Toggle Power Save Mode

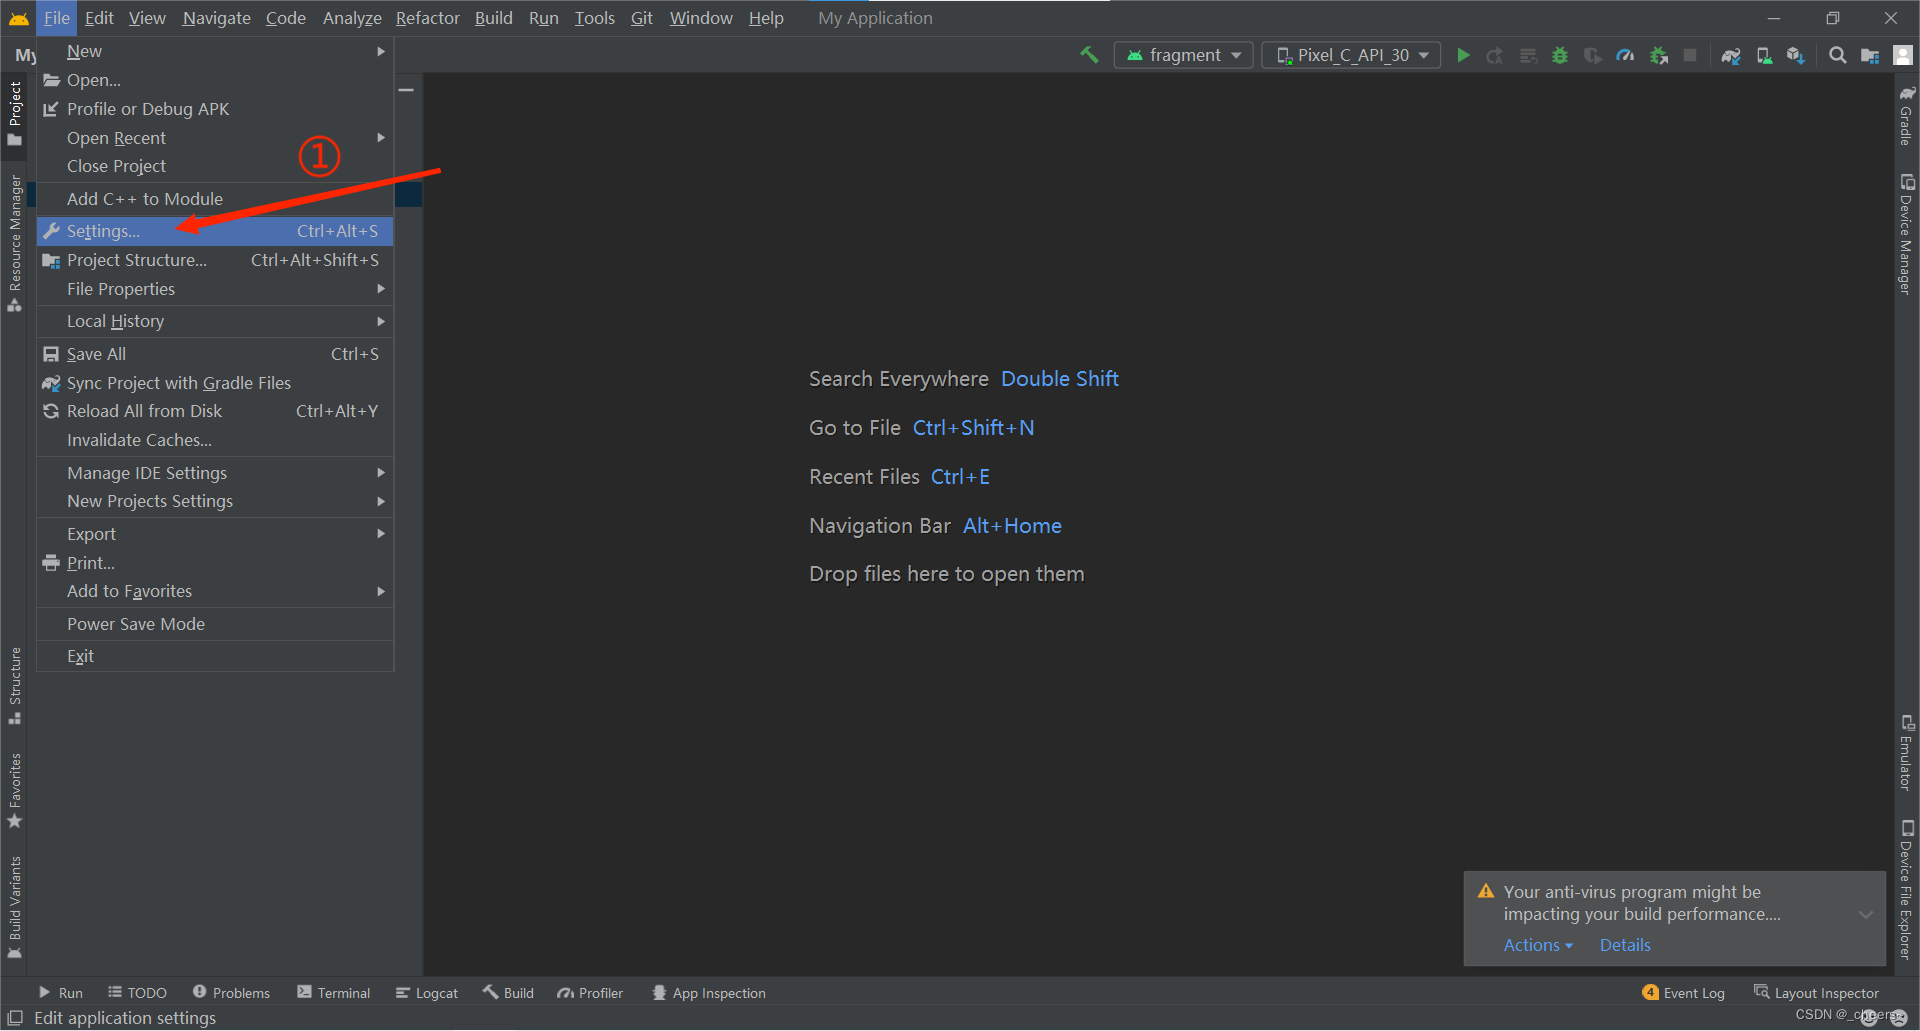(215, 624)
